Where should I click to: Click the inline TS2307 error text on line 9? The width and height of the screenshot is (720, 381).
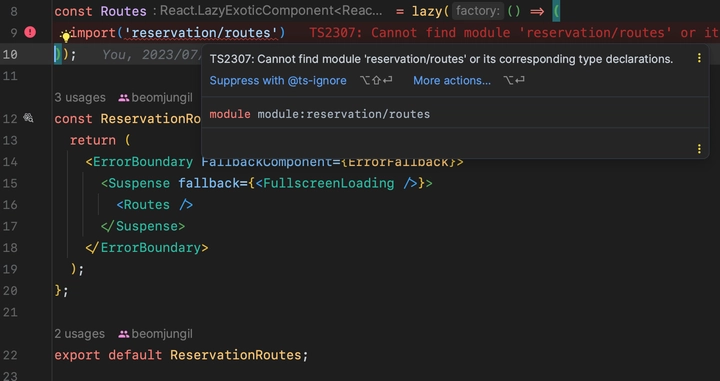click(x=514, y=33)
